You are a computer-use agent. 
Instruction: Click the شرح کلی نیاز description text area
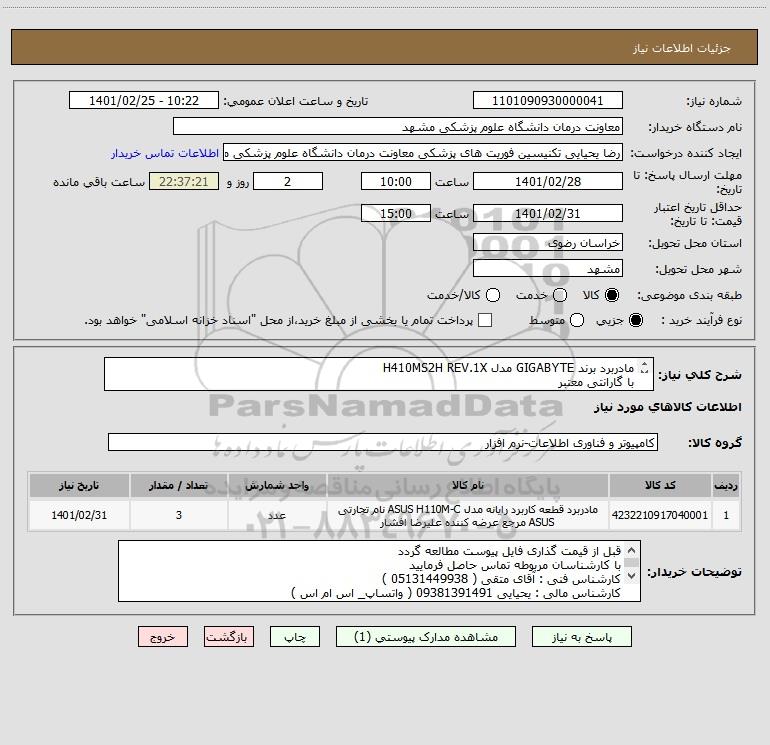pyautogui.click(x=379, y=374)
